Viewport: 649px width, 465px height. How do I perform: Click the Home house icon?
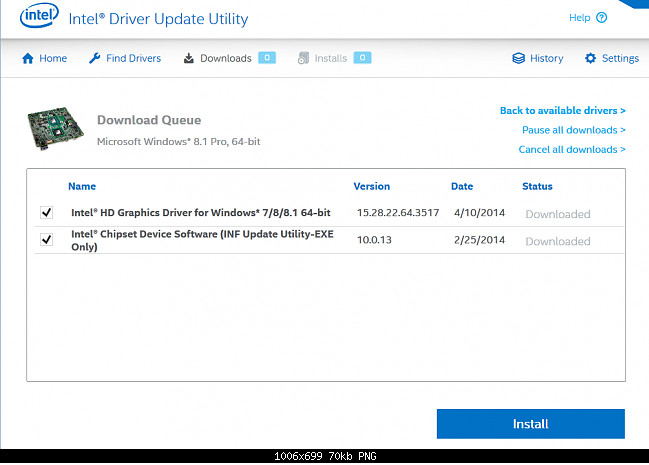(x=28, y=59)
